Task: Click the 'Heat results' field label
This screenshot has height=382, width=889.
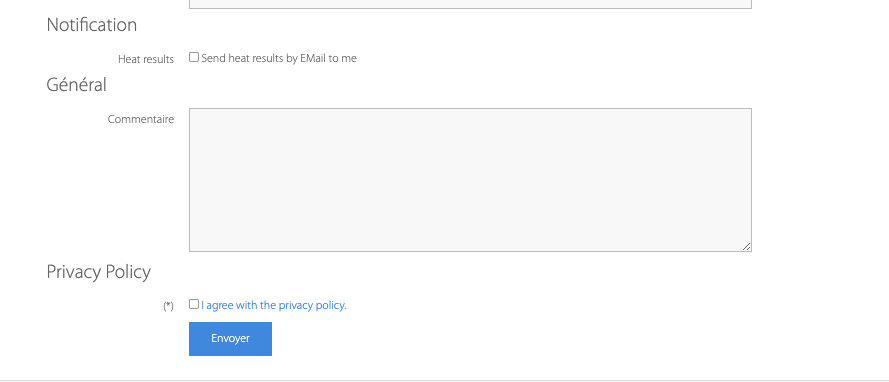Action: (146, 59)
